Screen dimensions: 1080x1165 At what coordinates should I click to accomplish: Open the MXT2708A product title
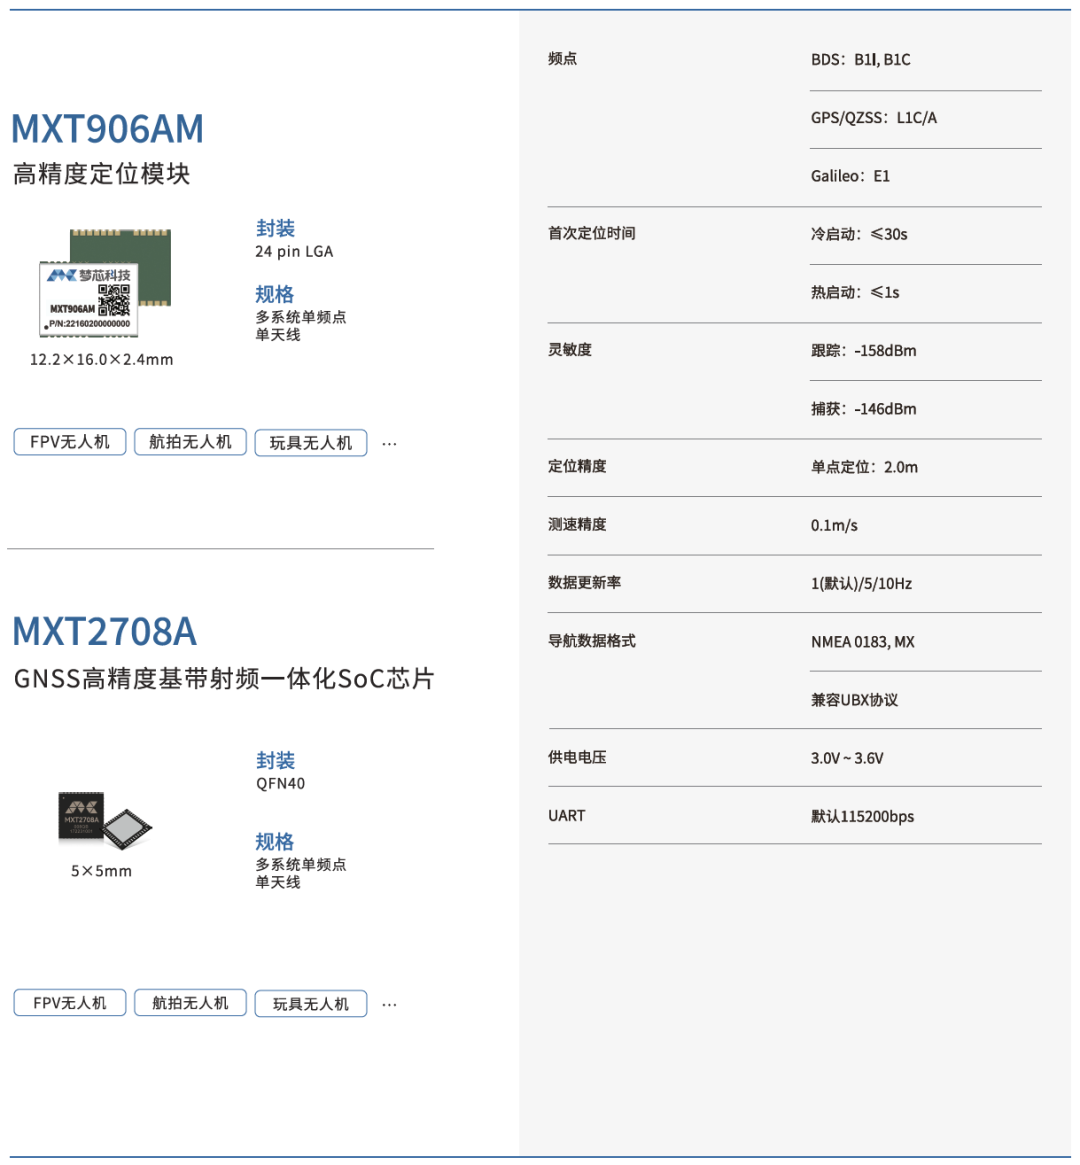(x=105, y=632)
